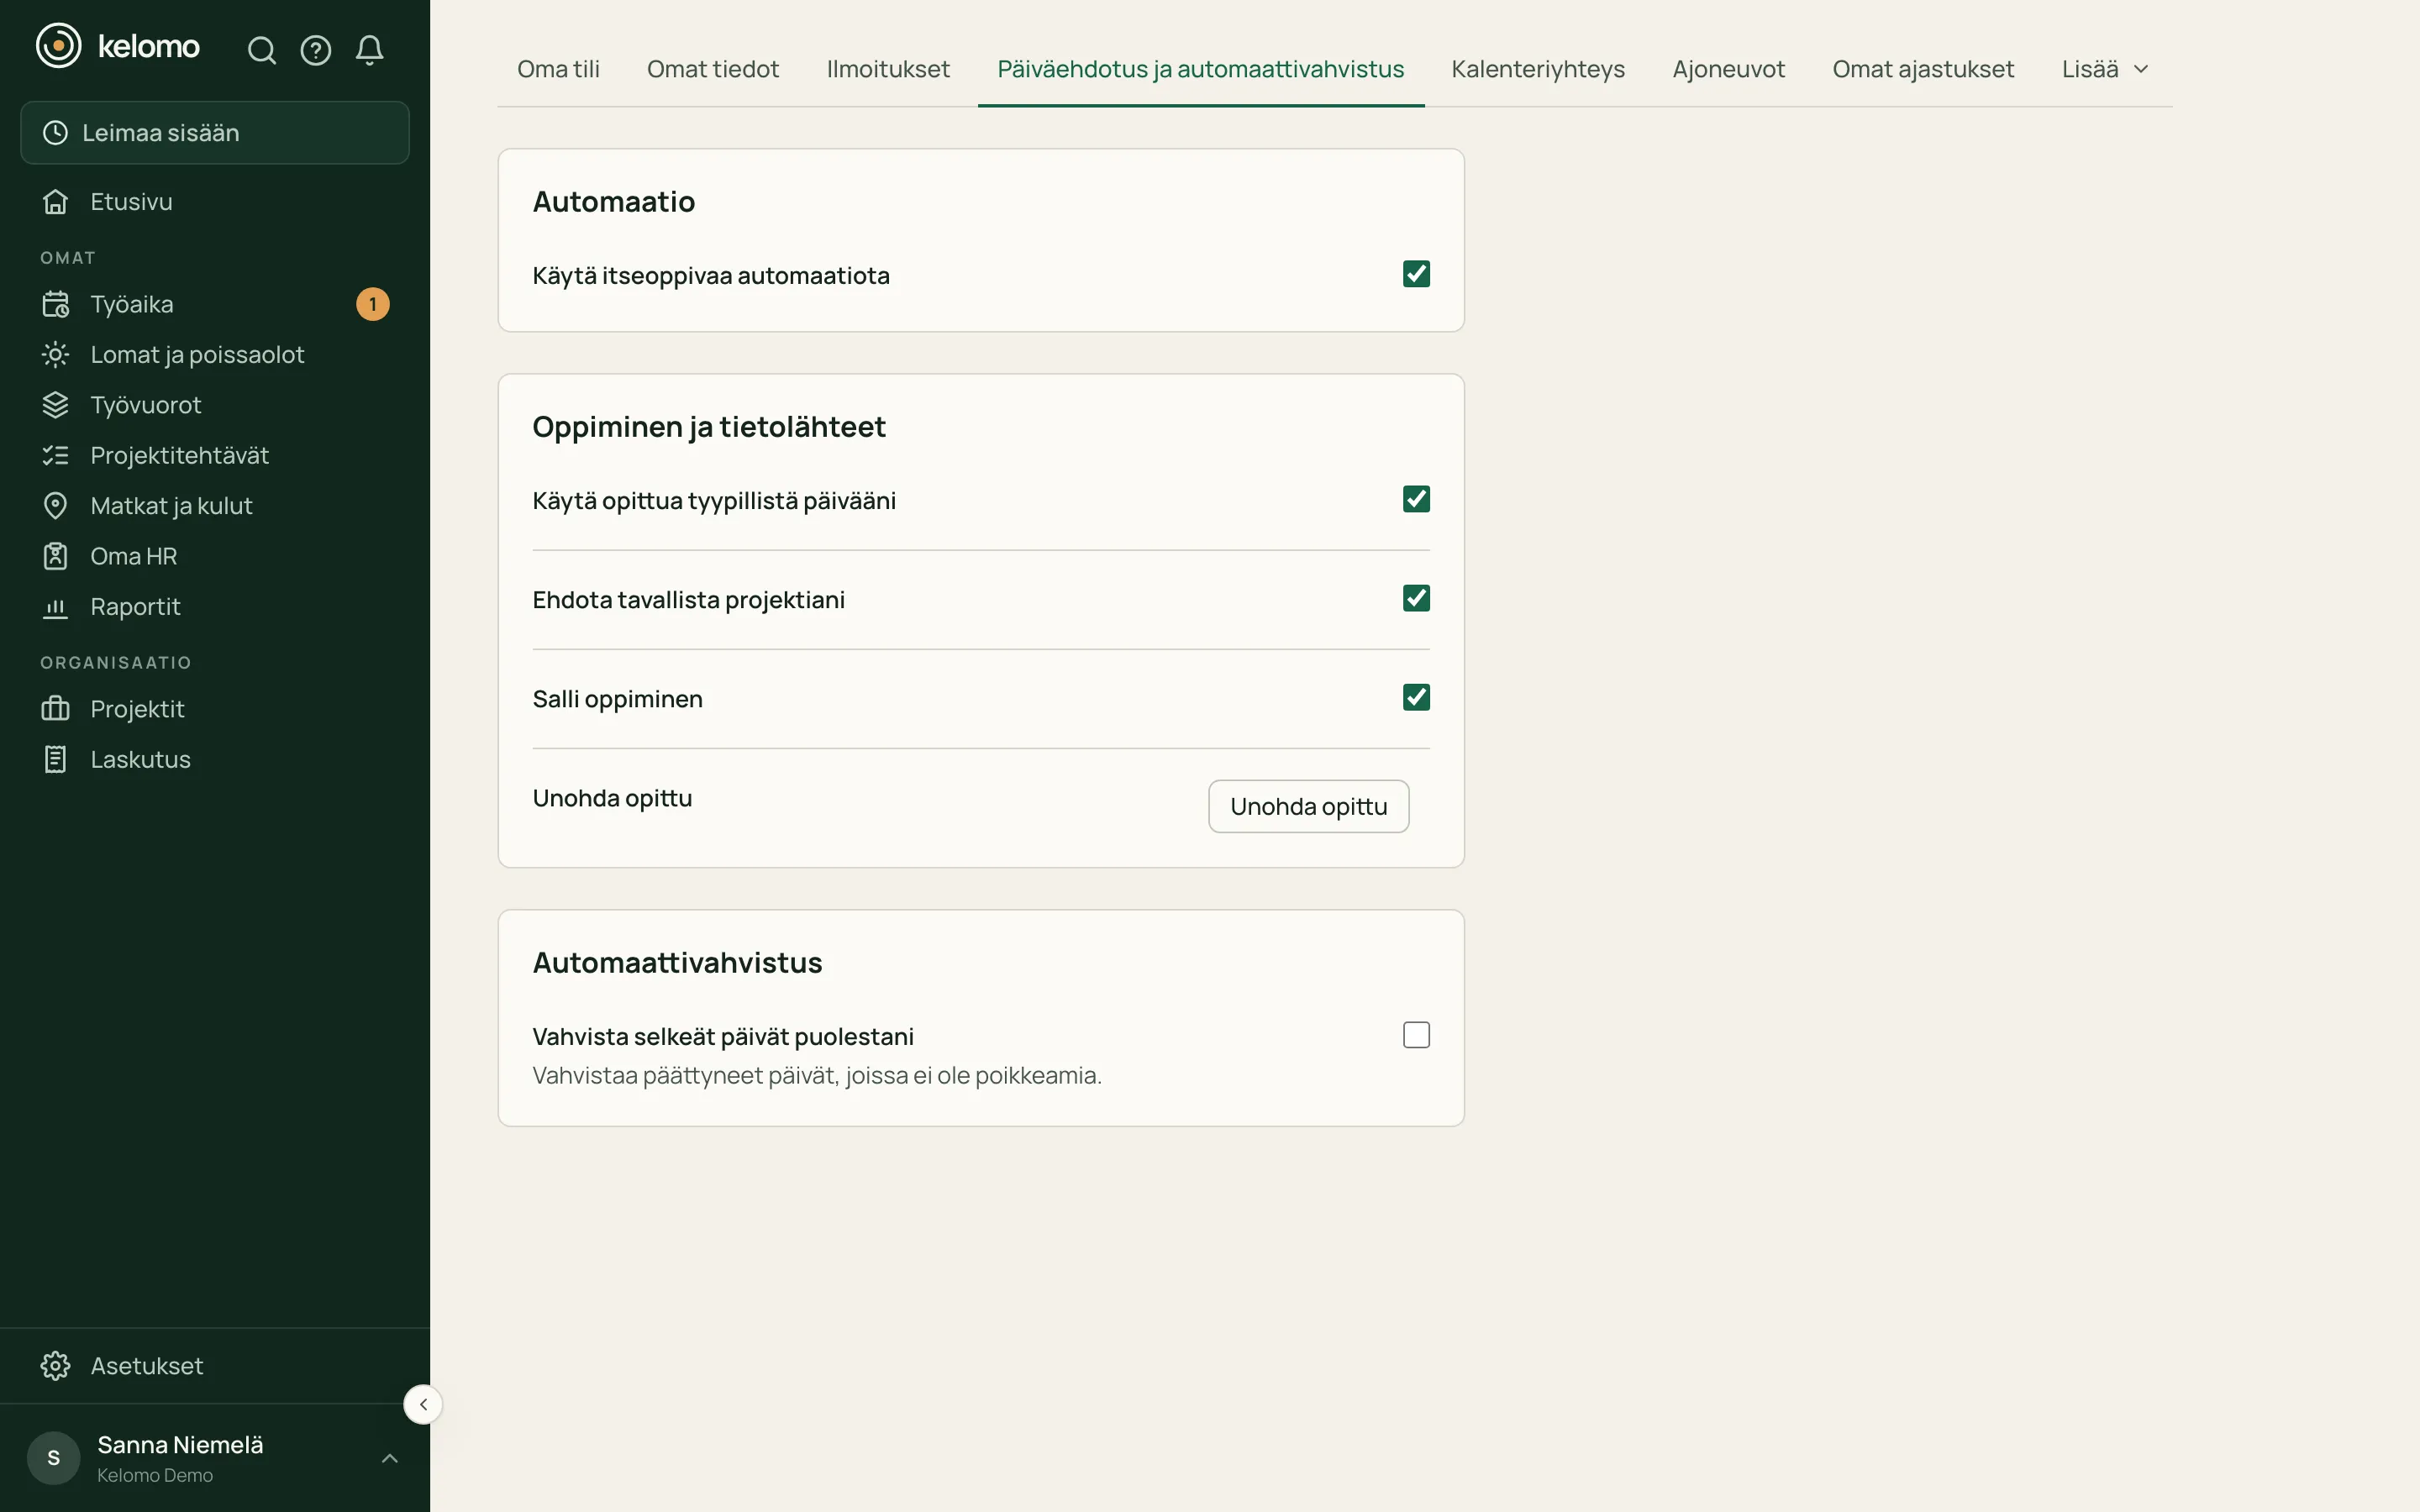Toggle Ehdota tavallista projektiani checkbox
This screenshot has height=1512, width=2420.
(x=1416, y=598)
